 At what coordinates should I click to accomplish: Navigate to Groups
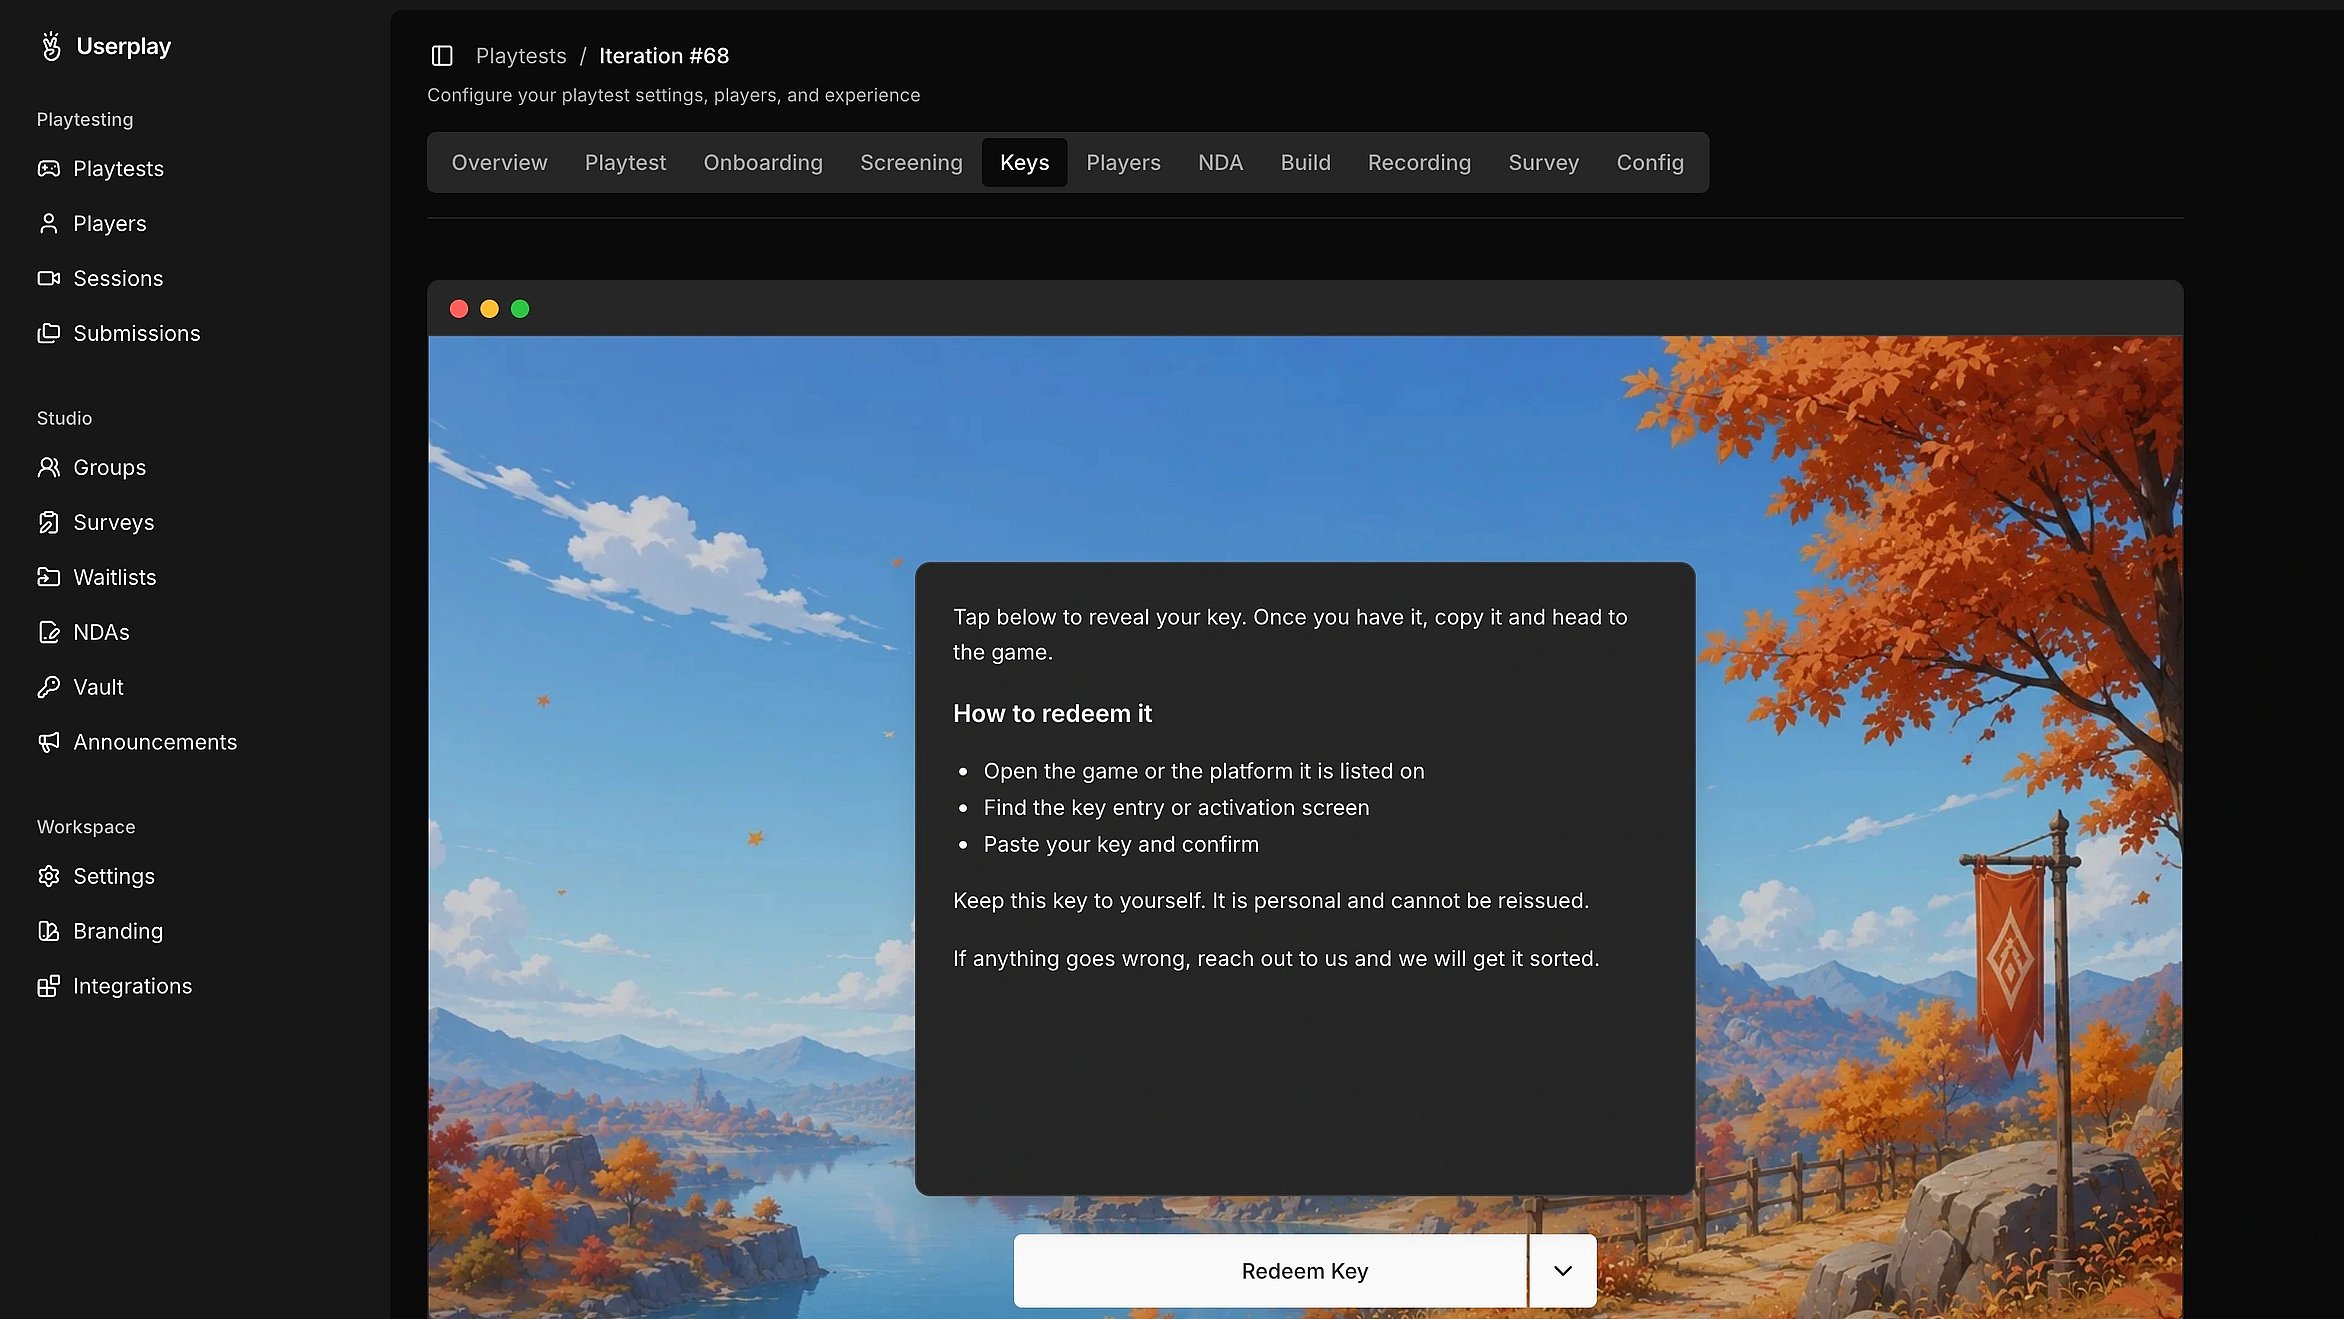(110, 467)
